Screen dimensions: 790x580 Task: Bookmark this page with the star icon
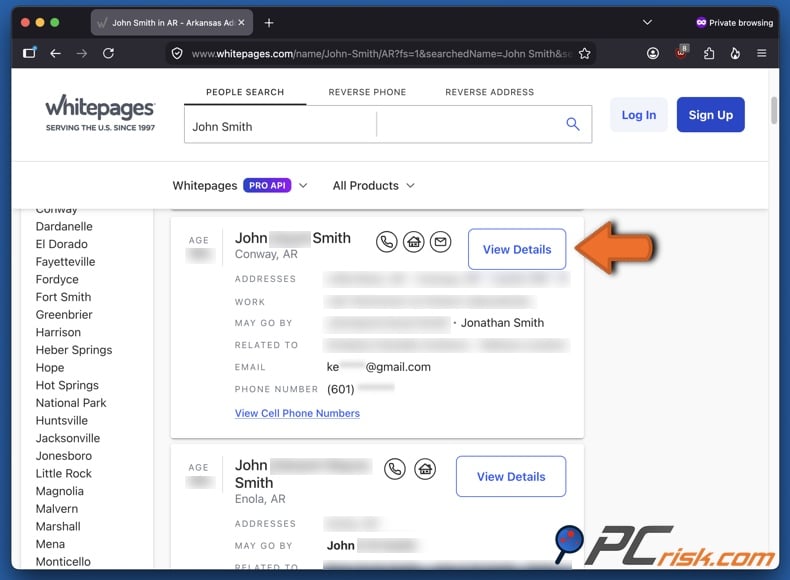tap(584, 53)
